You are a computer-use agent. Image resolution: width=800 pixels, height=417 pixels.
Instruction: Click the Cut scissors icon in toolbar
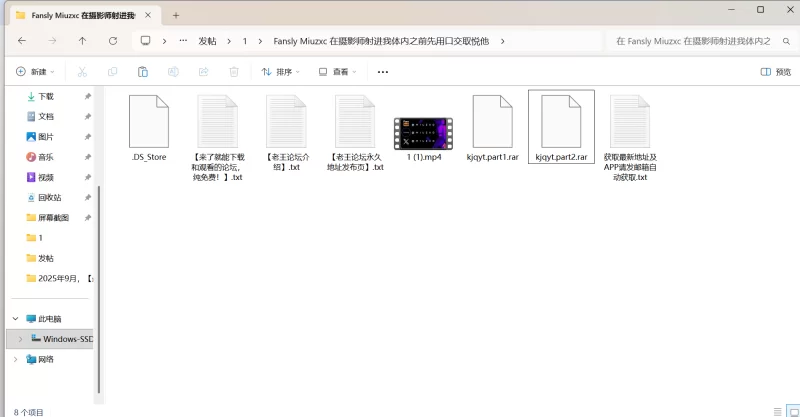click(82, 72)
